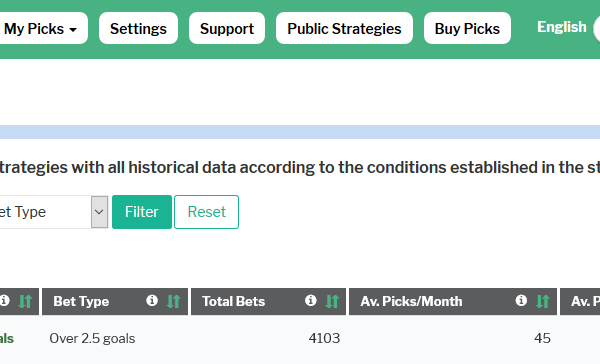
Task: Open the Buy Picks page
Action: tap(467, 28)
